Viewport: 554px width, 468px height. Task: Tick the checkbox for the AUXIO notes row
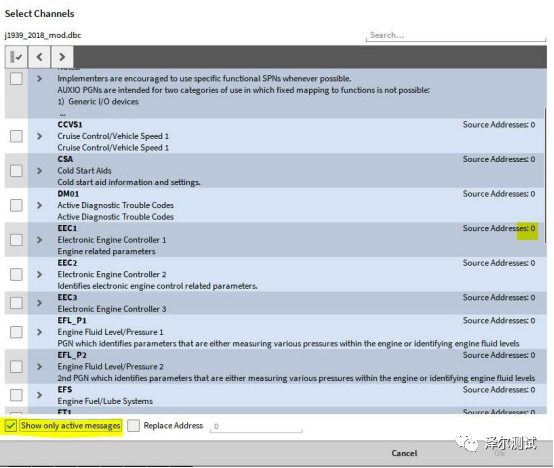pos(16,78)
